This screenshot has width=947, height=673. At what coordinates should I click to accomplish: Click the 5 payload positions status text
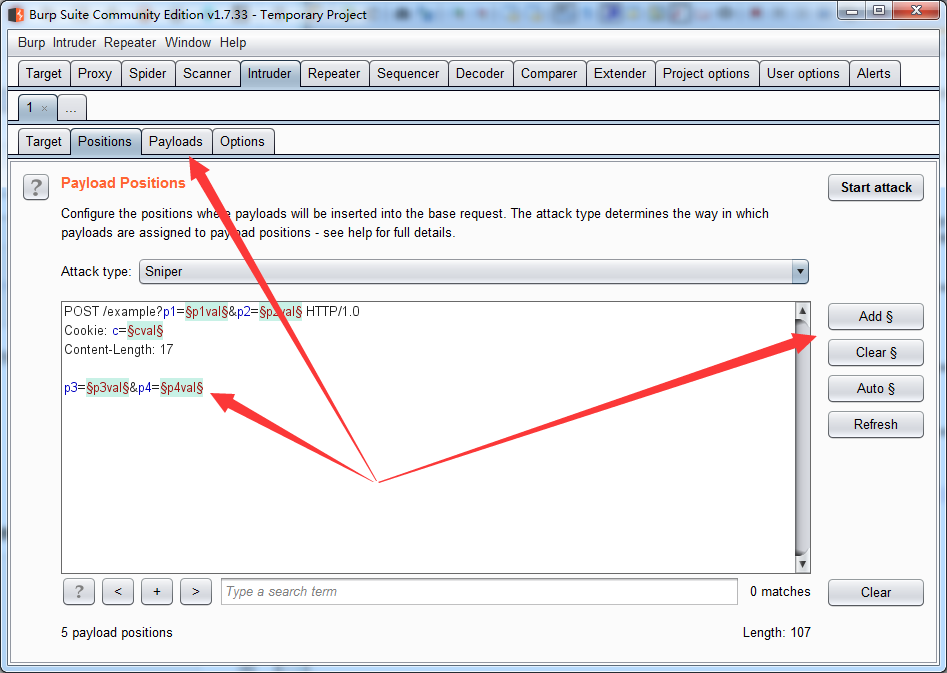point(117,633)
